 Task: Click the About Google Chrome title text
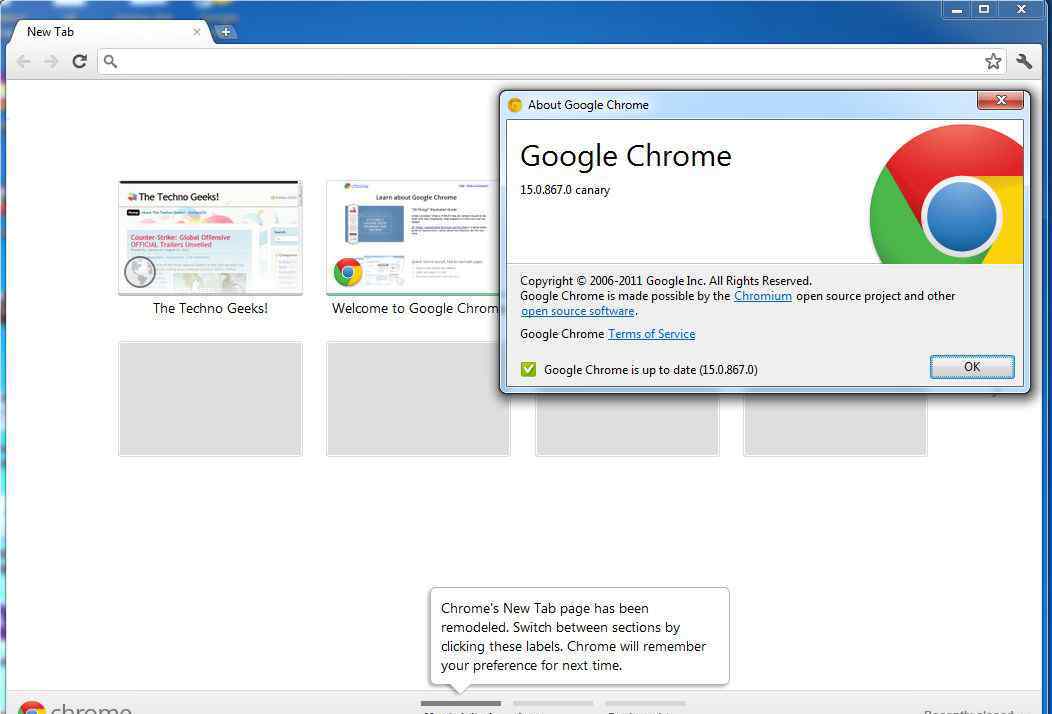(x=588, y=105)
